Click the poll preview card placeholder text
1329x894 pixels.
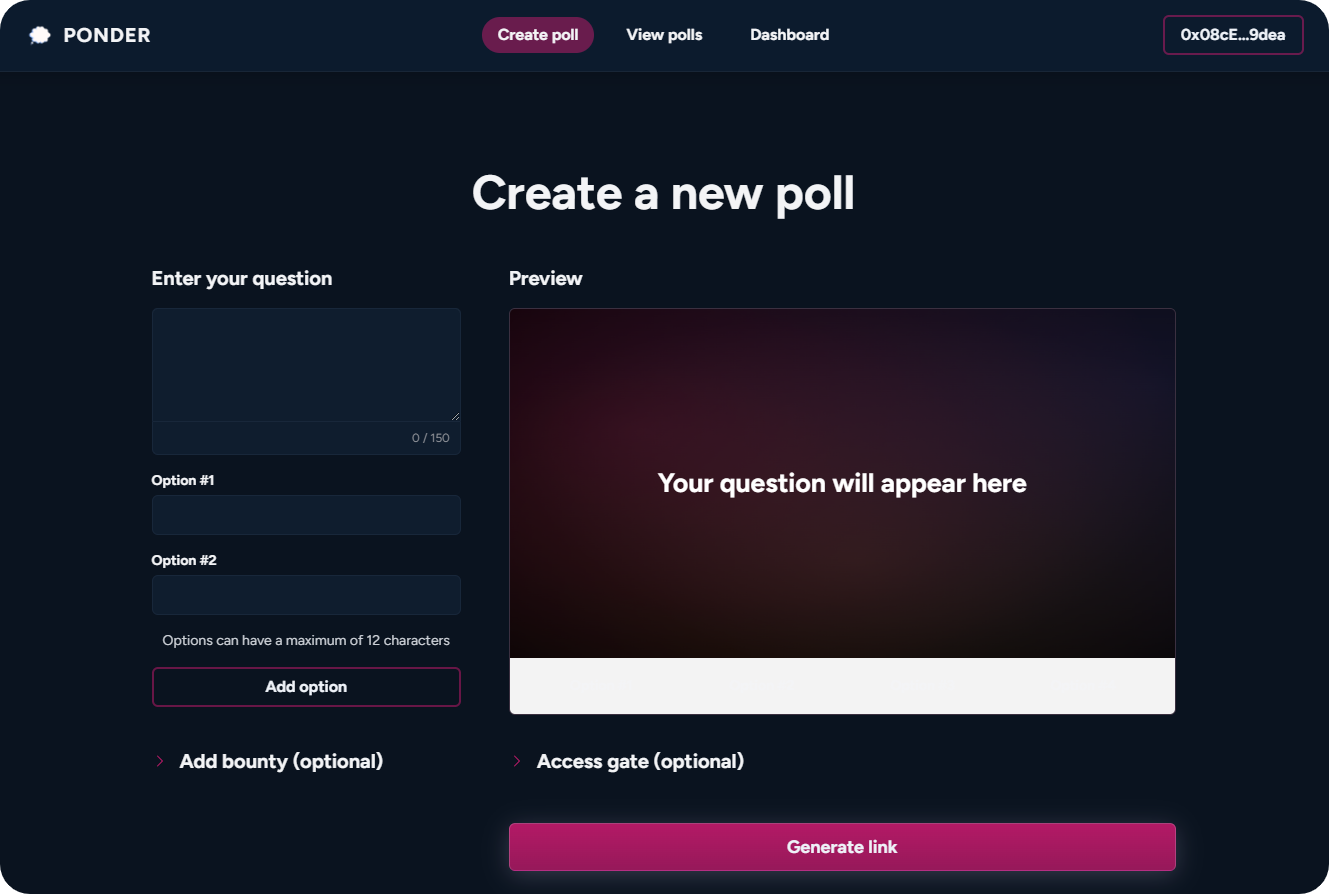pos(842,484)
